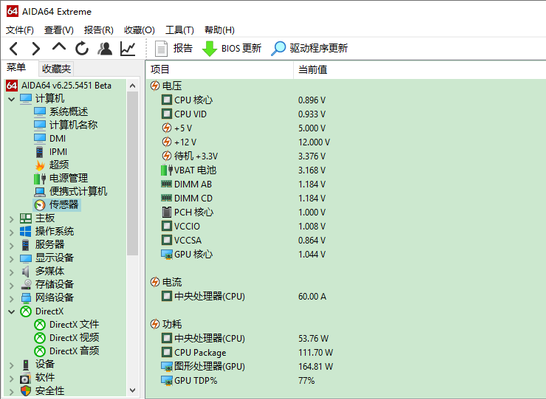Click the 报告 toolbar button
The height and width of the screenshot is (399, 546).
[174, 48]
